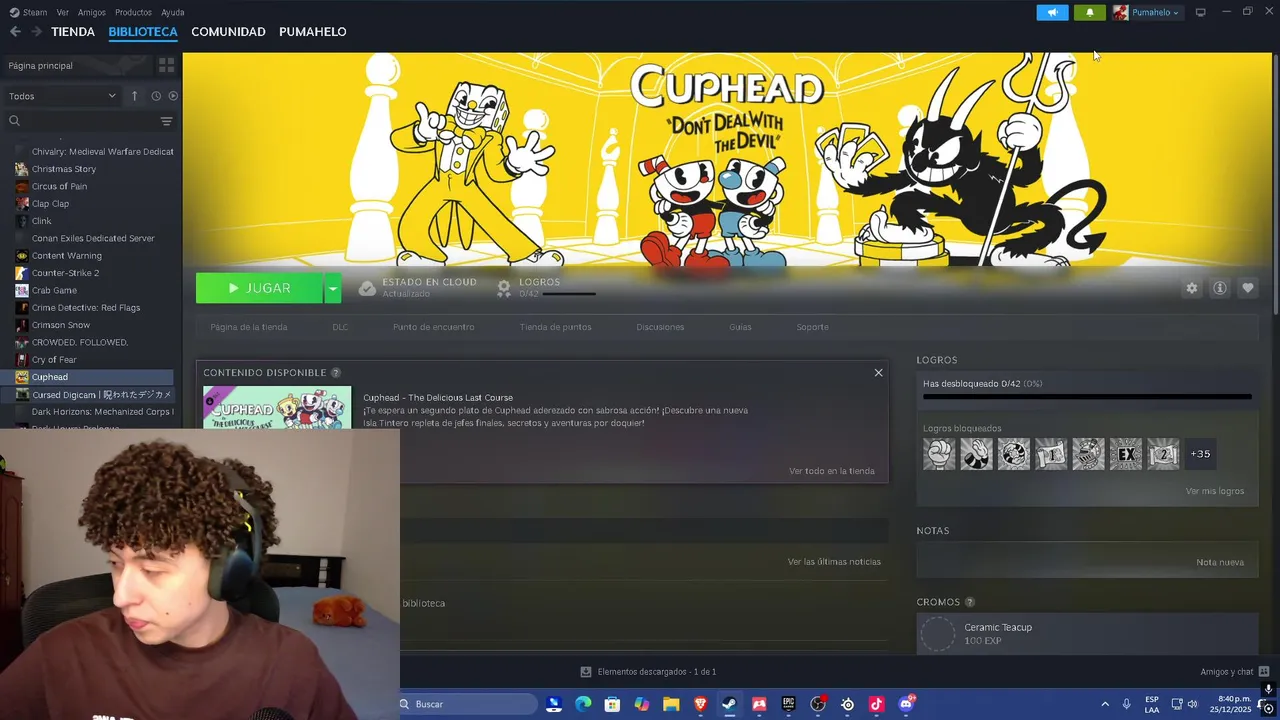Open the Ayuda menu
This screenshot has width=1280, height=720.
pos(173,12)
